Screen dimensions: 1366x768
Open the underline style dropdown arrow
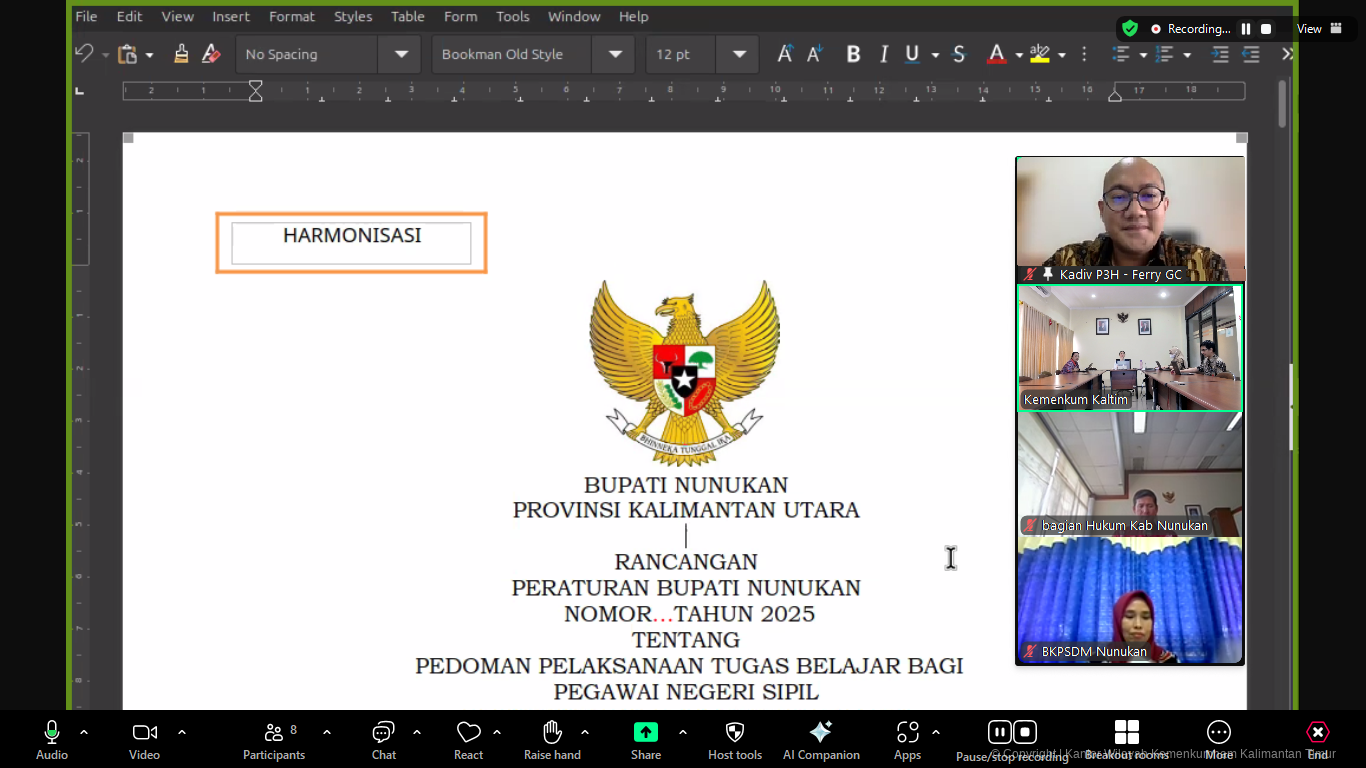pyautogui.click(x=935, y=55)
